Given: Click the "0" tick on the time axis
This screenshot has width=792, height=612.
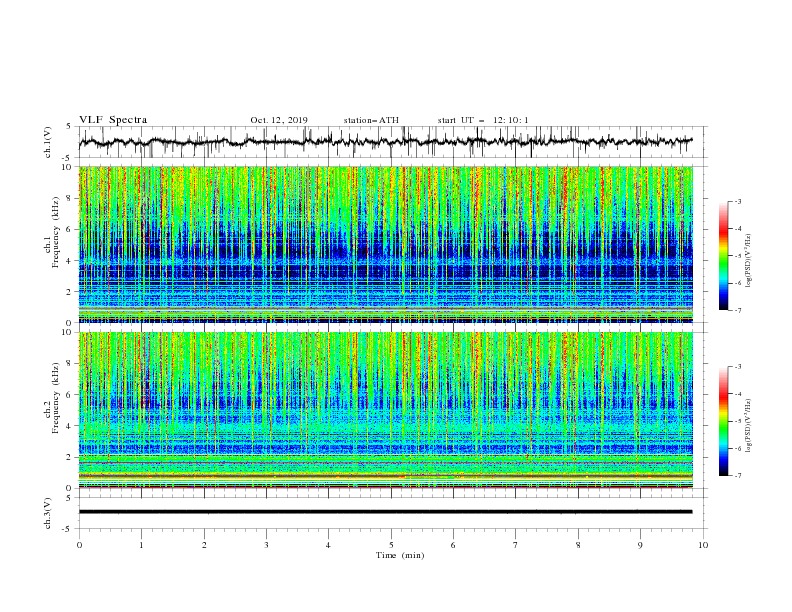Looking at the screenshot, I should [79, 545].
